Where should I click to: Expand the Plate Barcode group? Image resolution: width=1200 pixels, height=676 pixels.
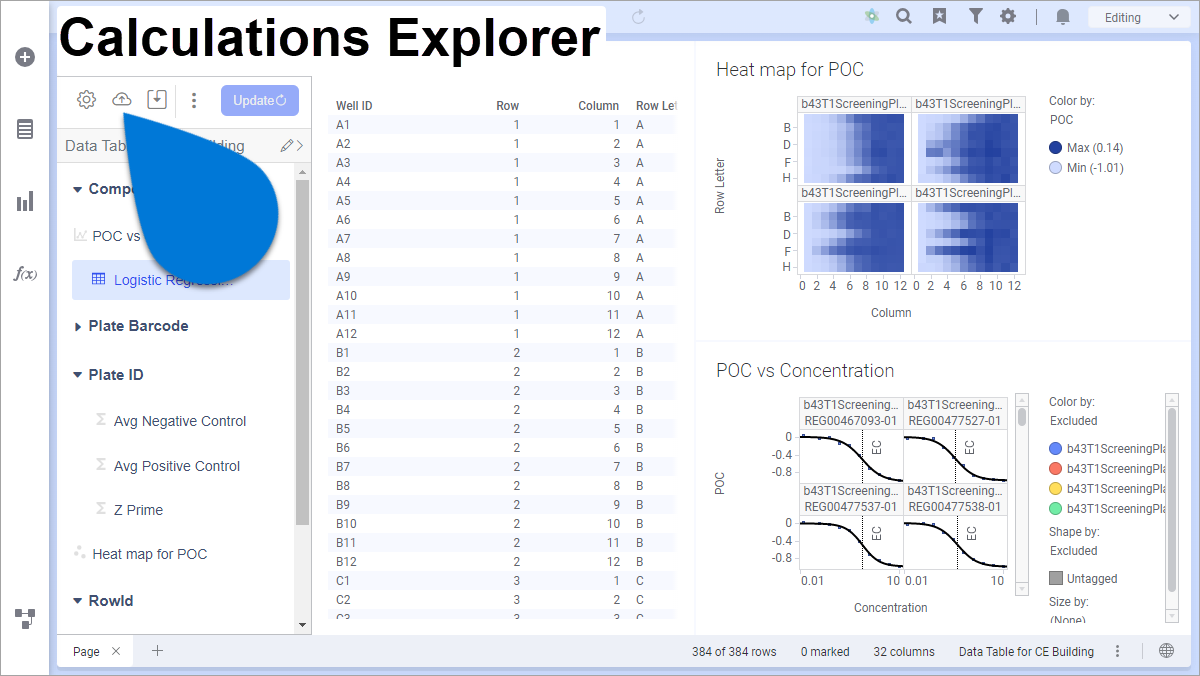(x=78, y=326)
